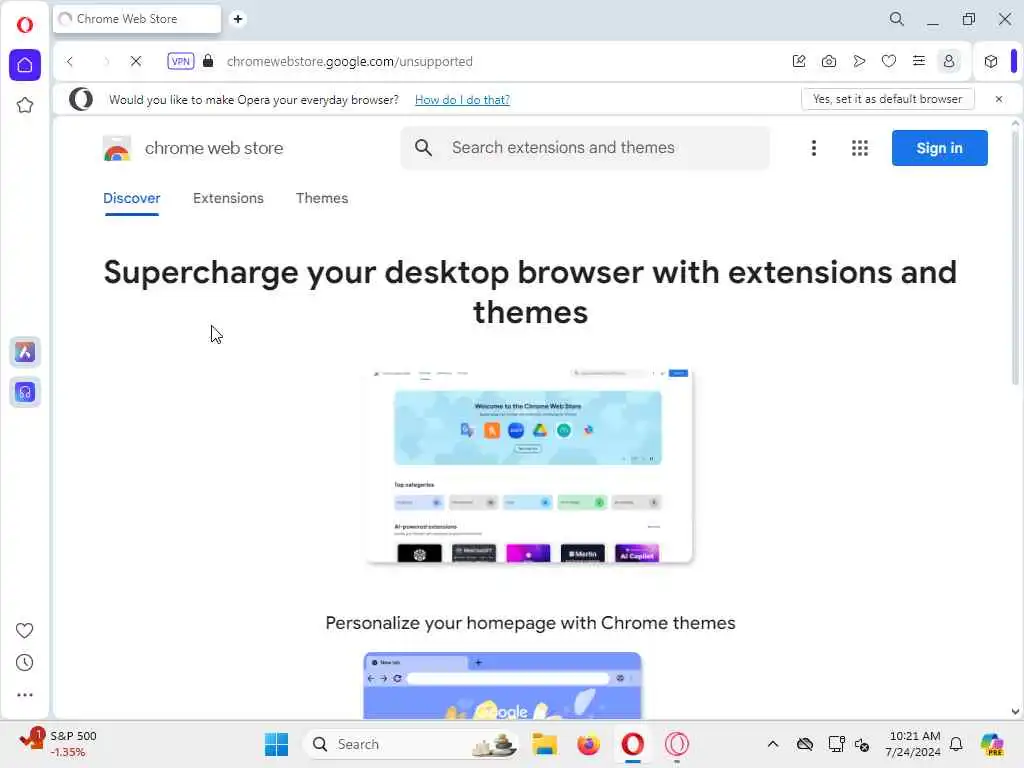Open the profile account icon in toolbar

[949, 61]
